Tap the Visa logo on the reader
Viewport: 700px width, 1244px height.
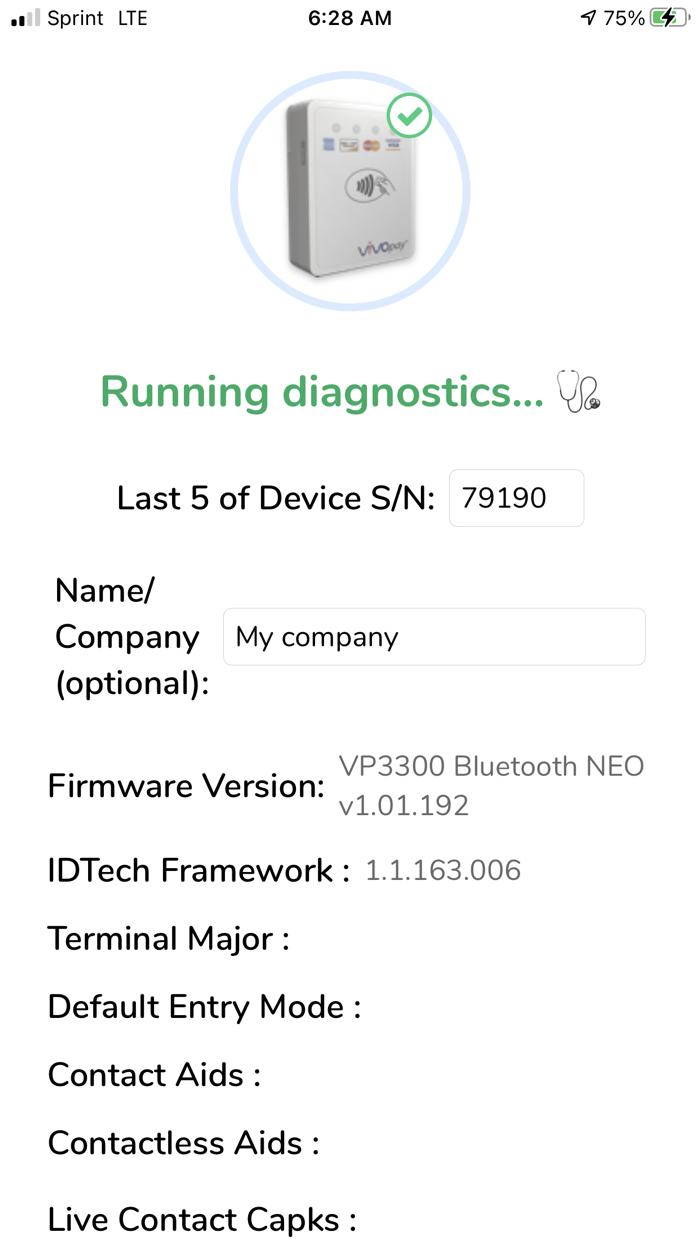[392, 144]
